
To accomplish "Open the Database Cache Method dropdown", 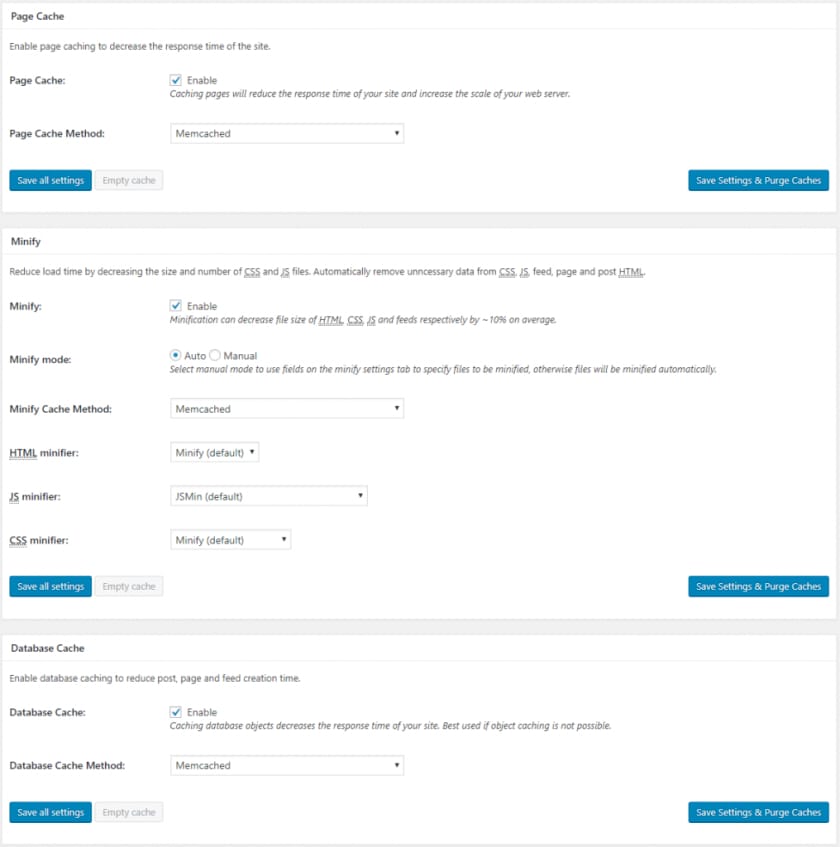I will tap(287, 765).
